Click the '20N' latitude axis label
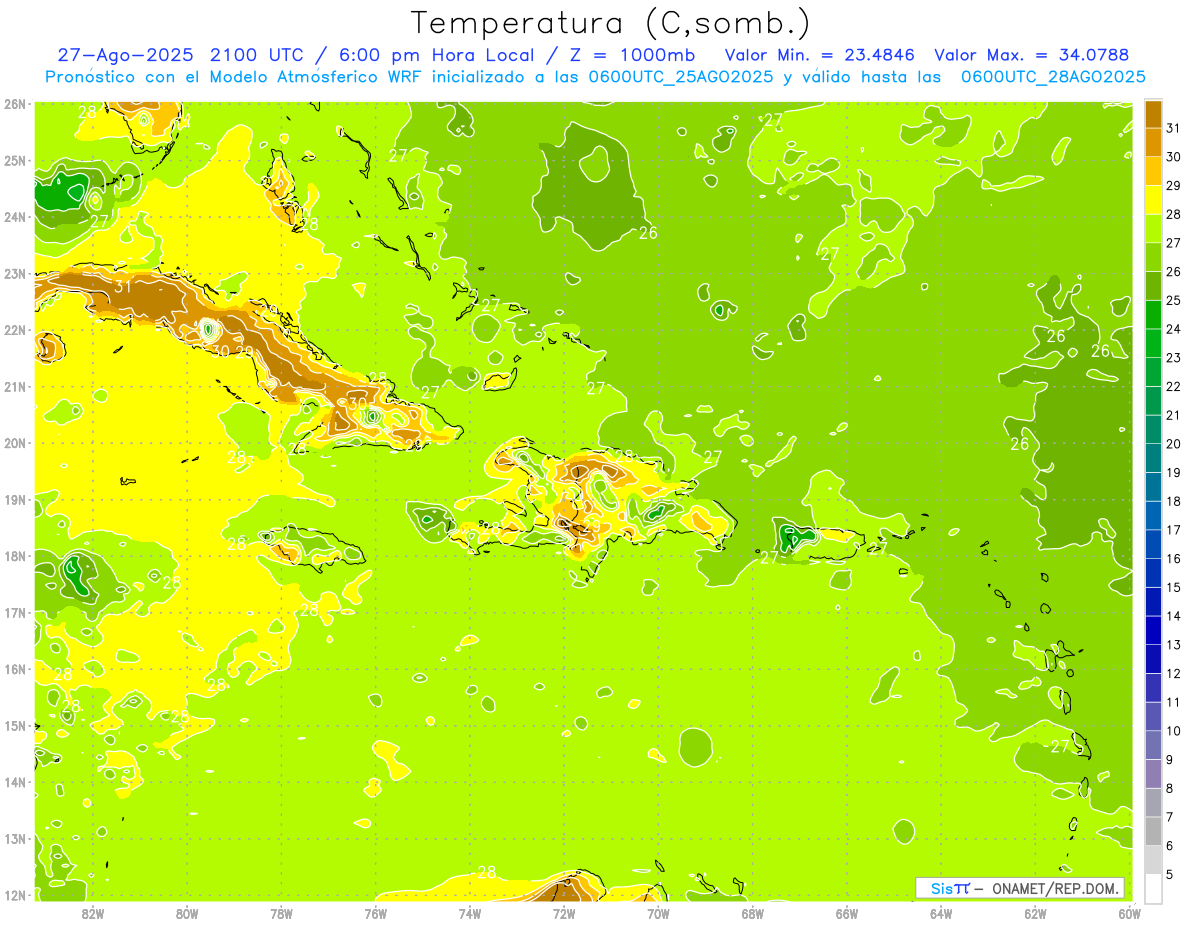 tap(15, 443)
